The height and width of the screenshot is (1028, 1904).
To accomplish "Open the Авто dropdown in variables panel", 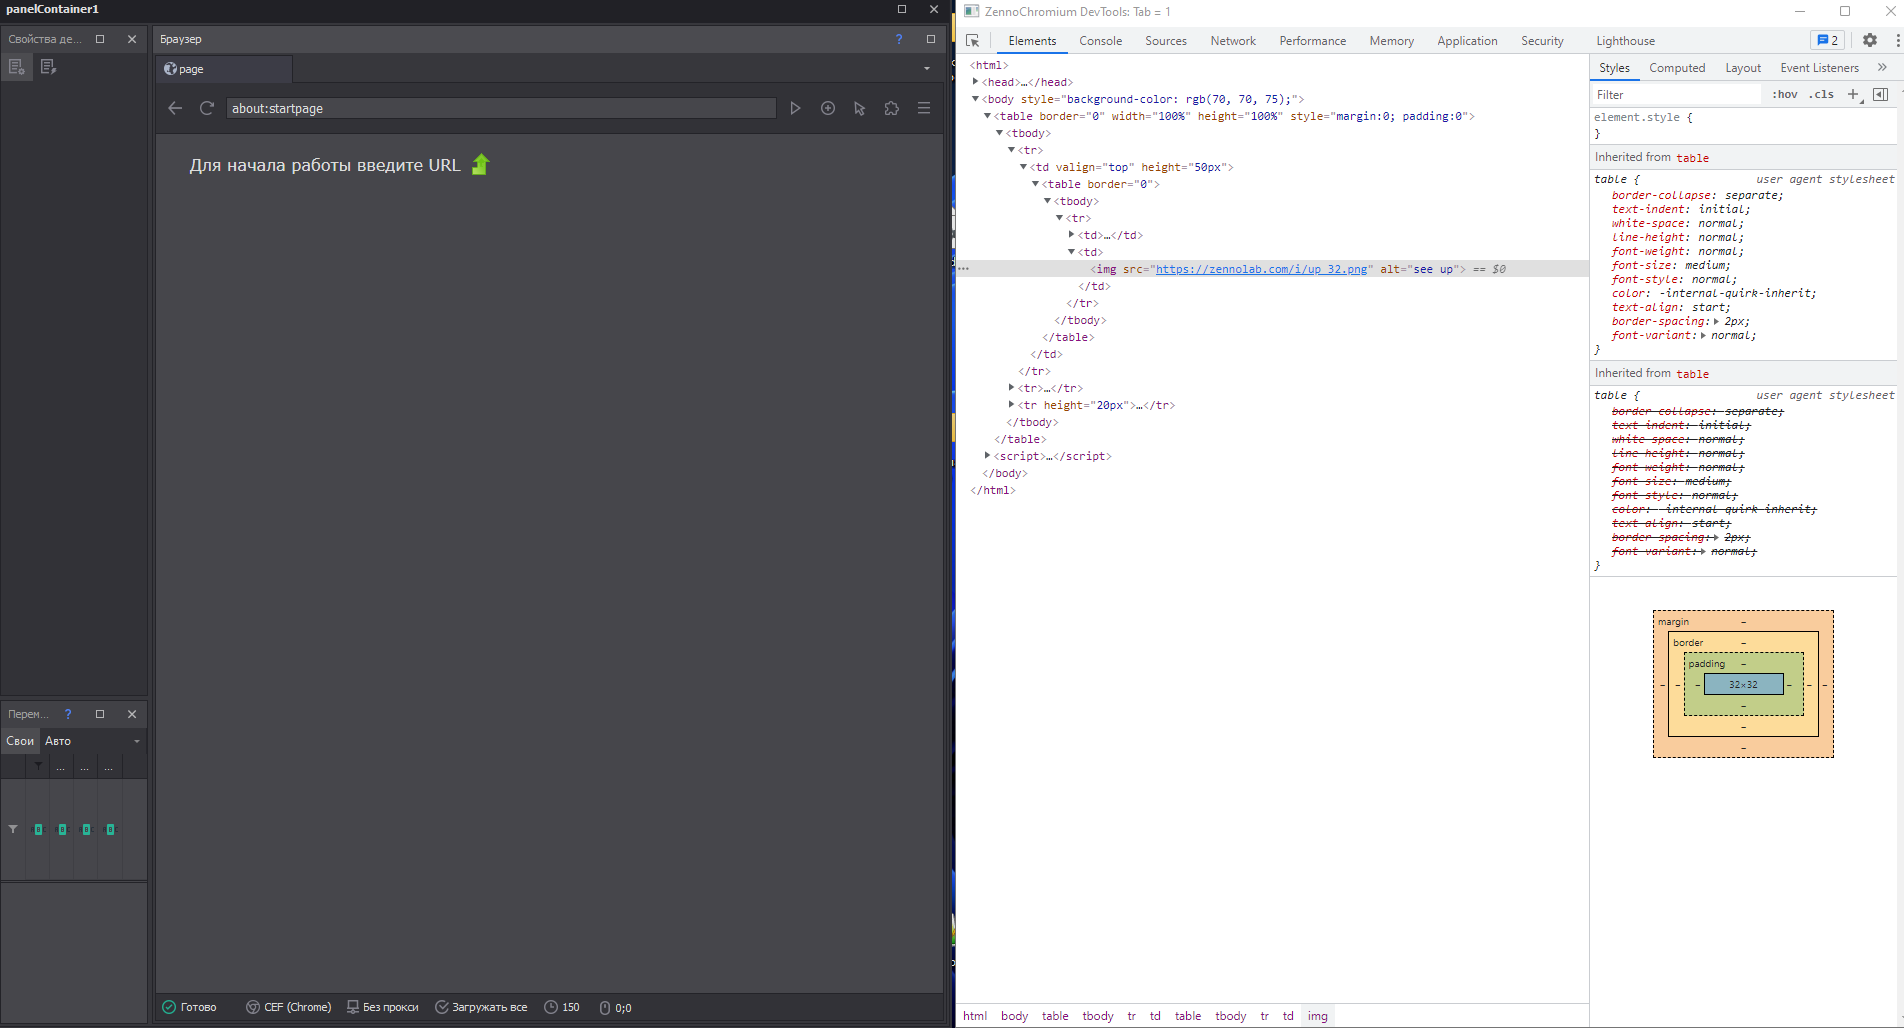I will 137,741.
